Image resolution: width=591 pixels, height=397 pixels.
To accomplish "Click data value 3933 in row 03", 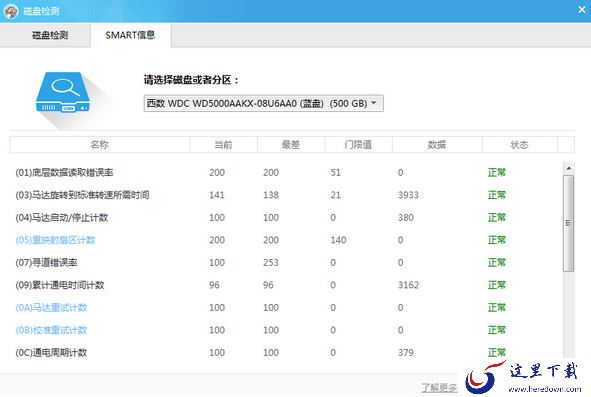I will tap(408, 195).
